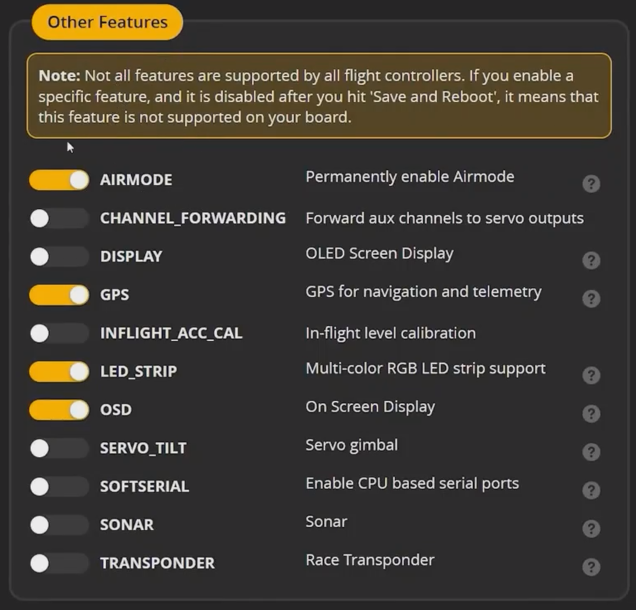Show help for LED_STRIP feature
Viewport: 636px width, 610px height.
(591, 375)
